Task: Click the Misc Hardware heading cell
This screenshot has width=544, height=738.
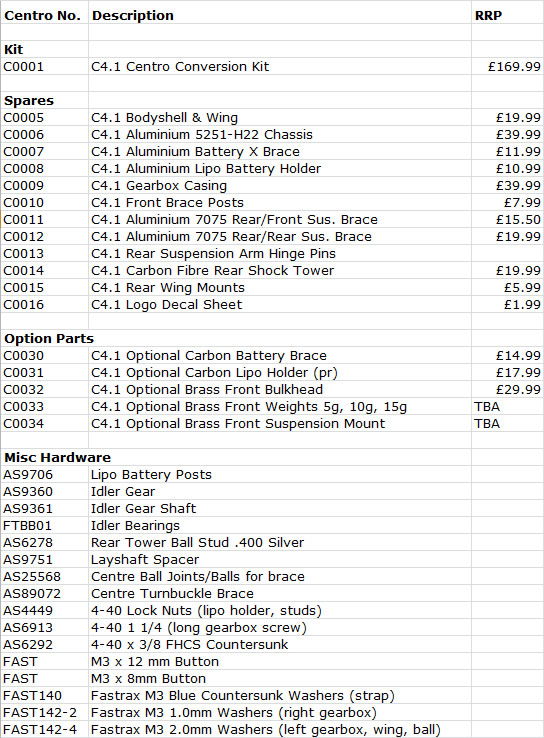Action: (44, 457)
